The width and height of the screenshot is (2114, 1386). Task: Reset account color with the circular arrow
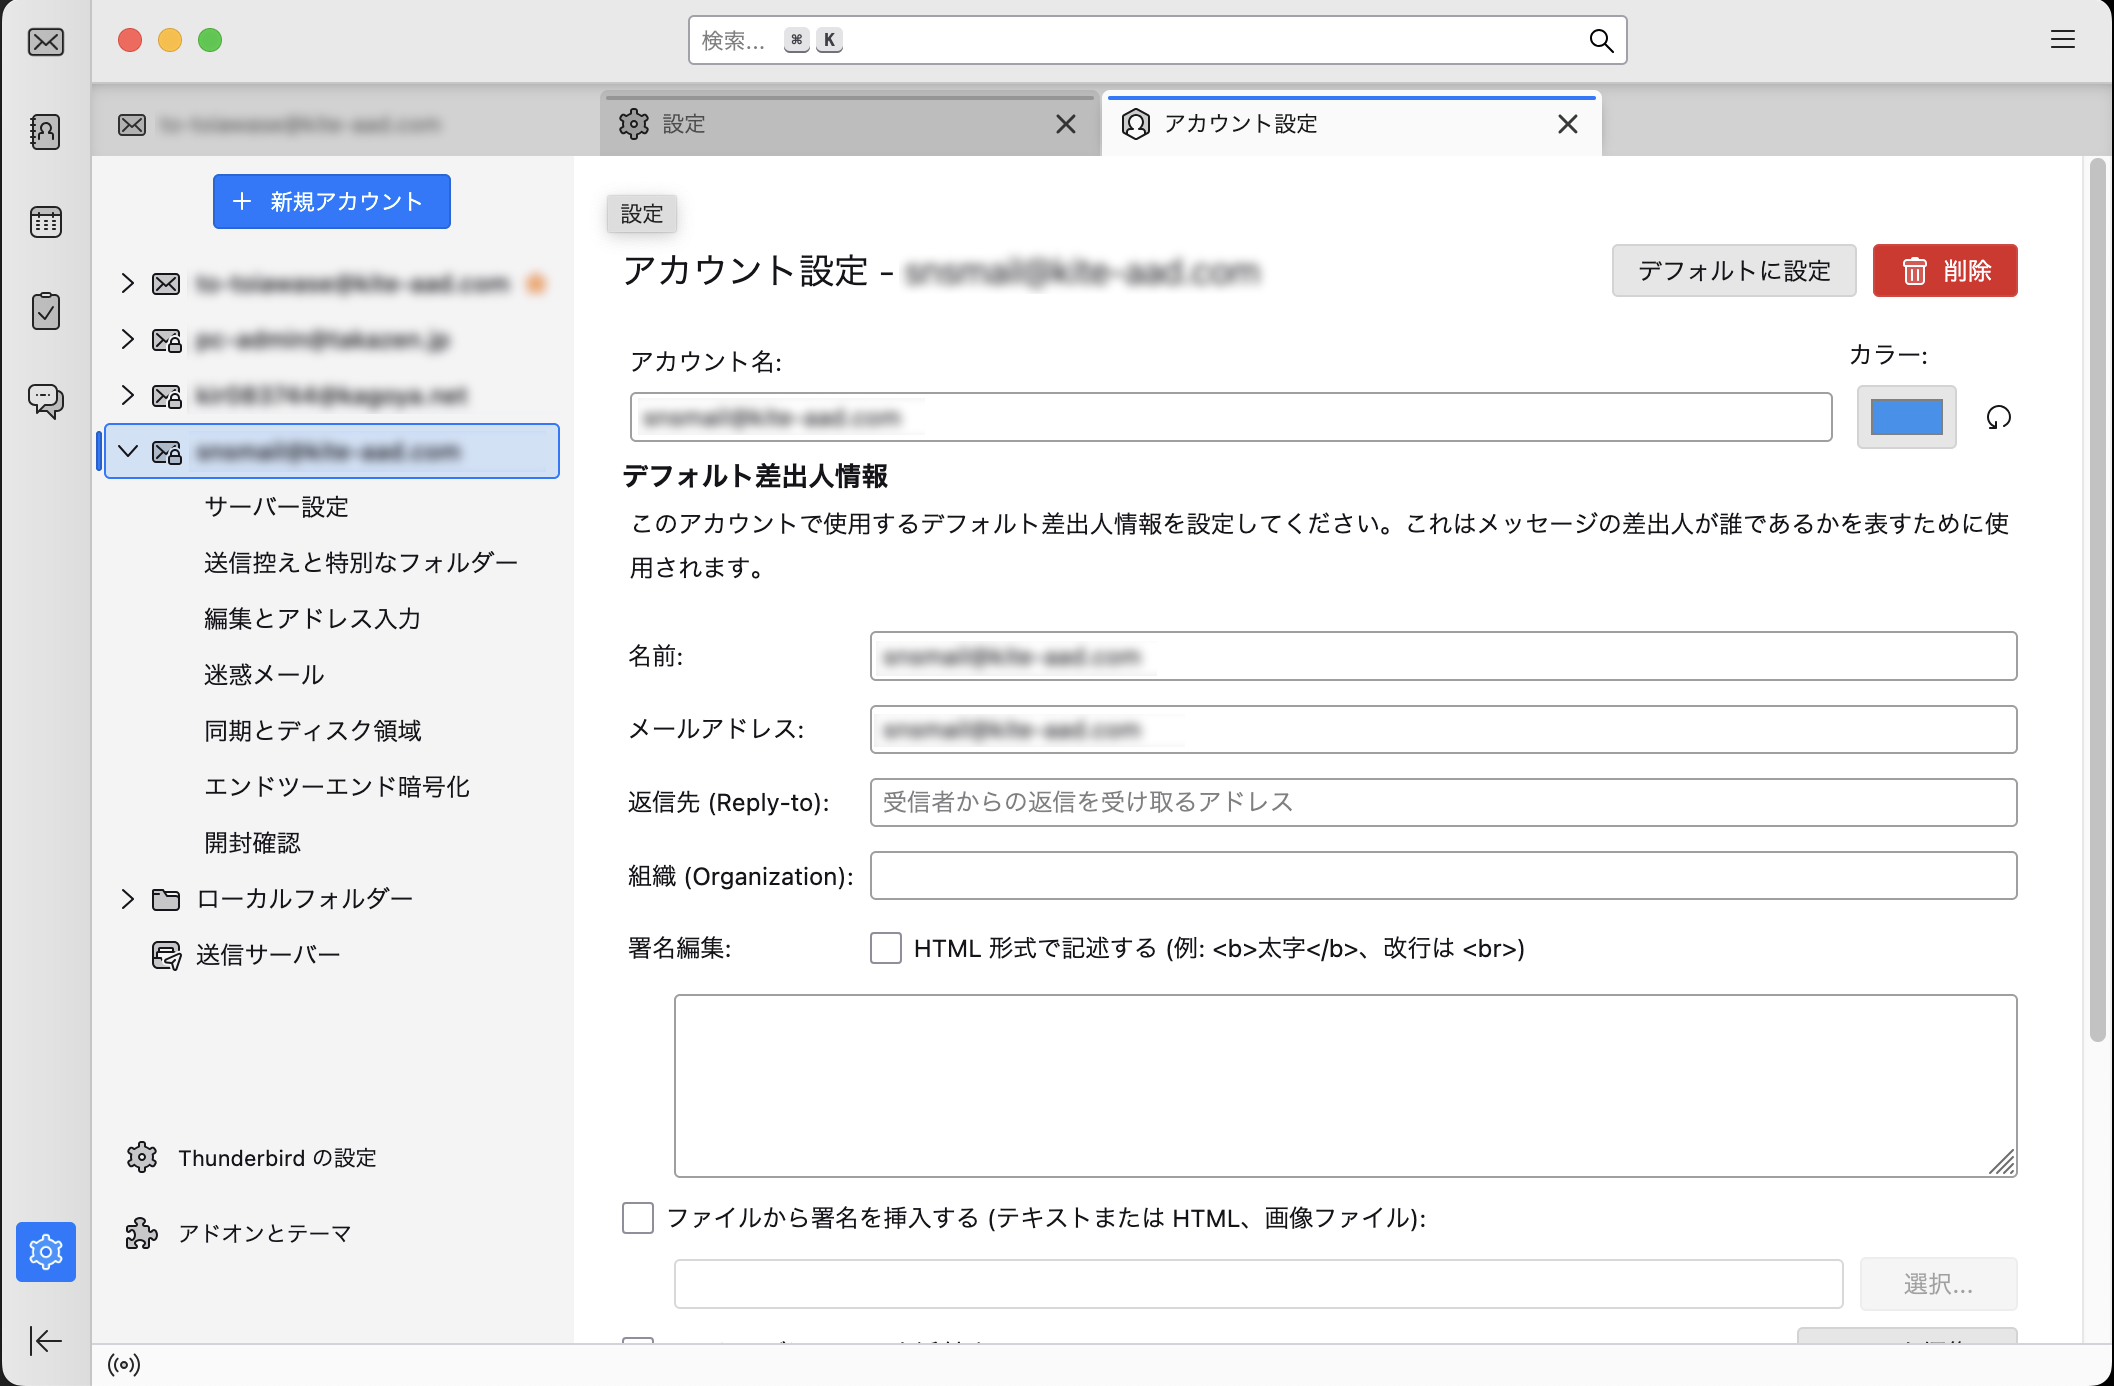(x=1998, y=417)
